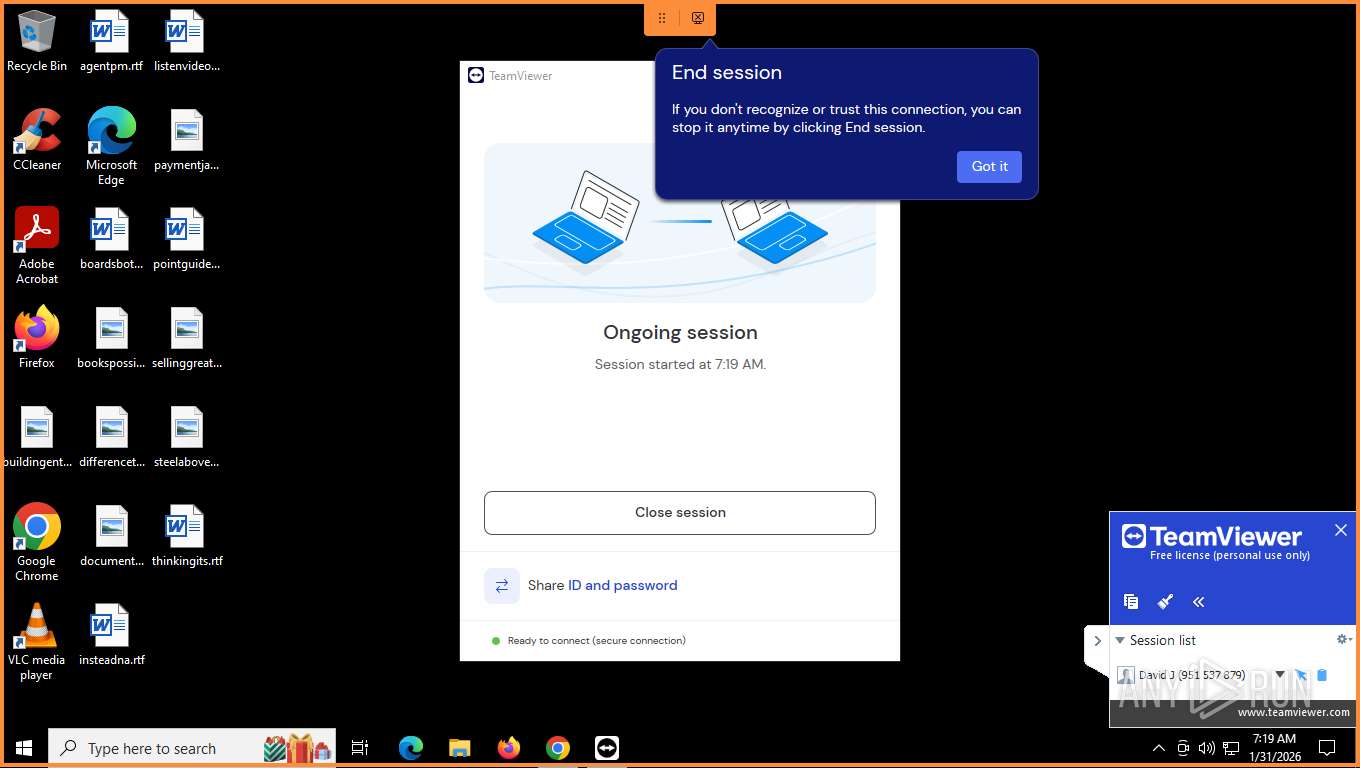Select the Firefox desktop shortcut
This screenshot has width=1360, height=768.
37,338
